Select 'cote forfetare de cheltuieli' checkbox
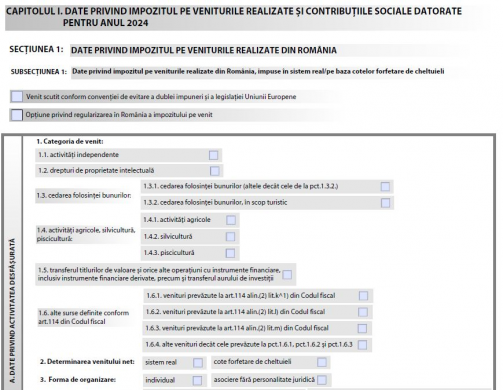Screen dimensions: 503x390 click(x=322, y=362)
